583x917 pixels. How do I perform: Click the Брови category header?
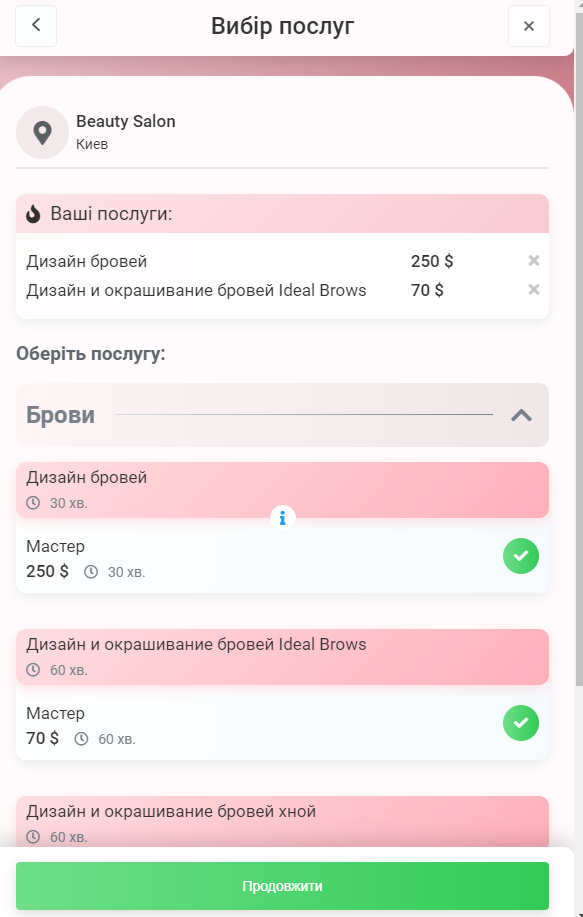[282, 415]
